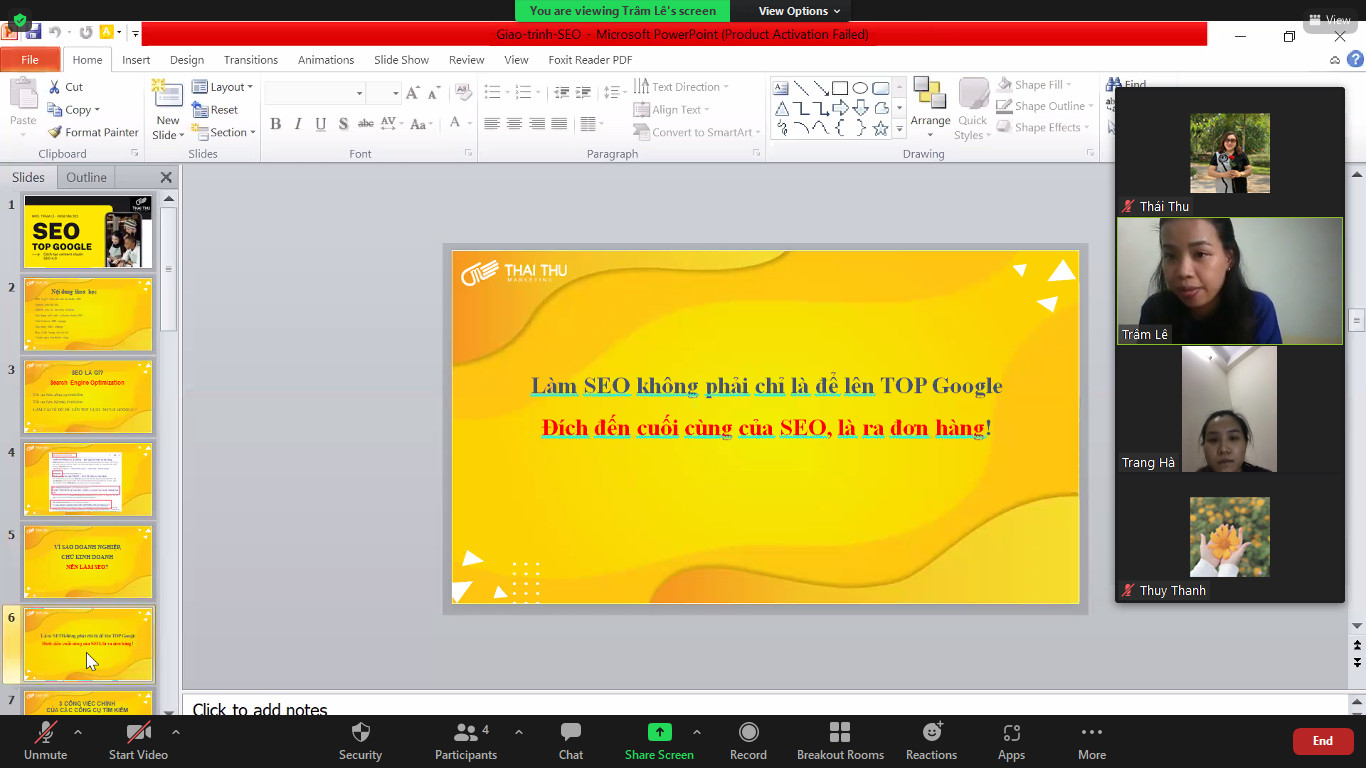This screenshot has width=1366, height=768.
Task: Open the Copy dropdown arrow
Action: pos(97,110)
